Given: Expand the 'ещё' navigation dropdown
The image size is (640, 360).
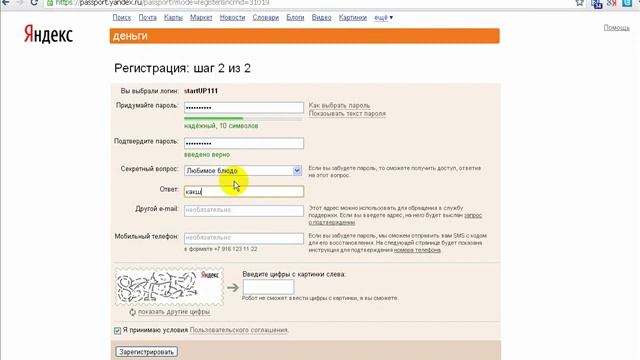Looking at the screenshot, I should [x=383, y=18].
